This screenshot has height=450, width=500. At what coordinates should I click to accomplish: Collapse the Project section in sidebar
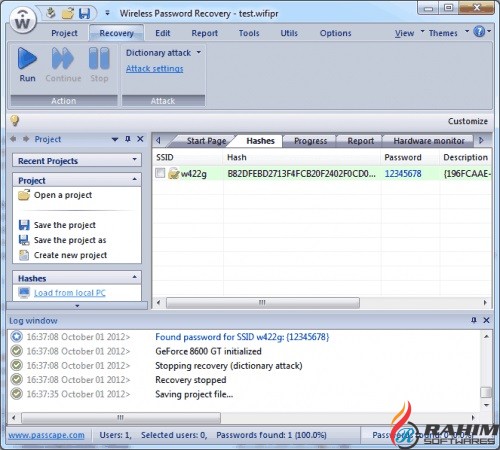[134, 179]
